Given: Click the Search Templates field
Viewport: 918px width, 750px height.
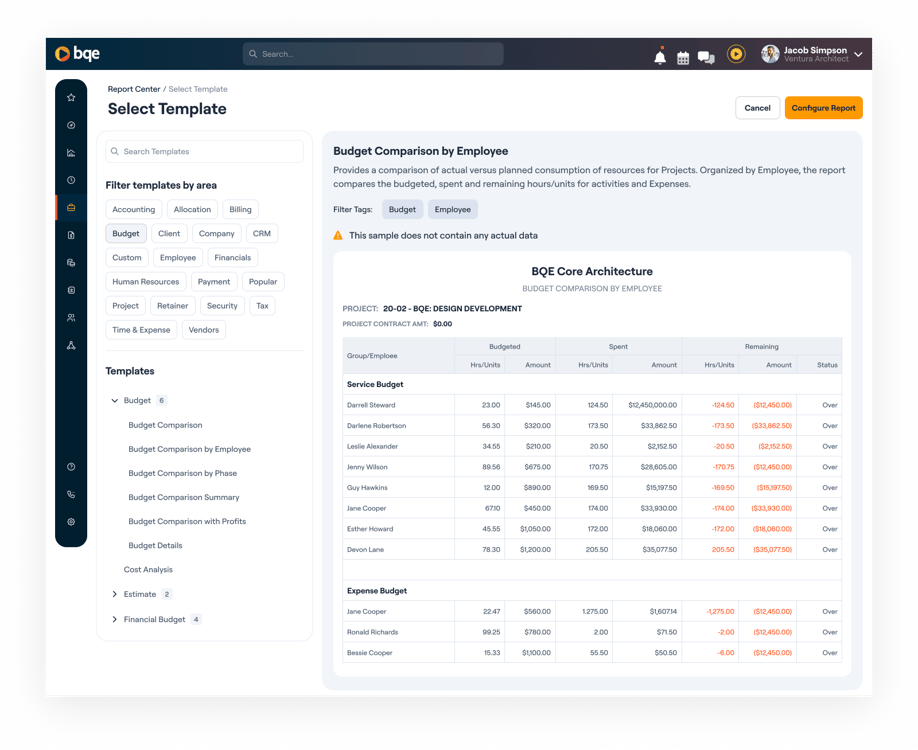Looking at the screenshot, I should click(x=204, y=152).
